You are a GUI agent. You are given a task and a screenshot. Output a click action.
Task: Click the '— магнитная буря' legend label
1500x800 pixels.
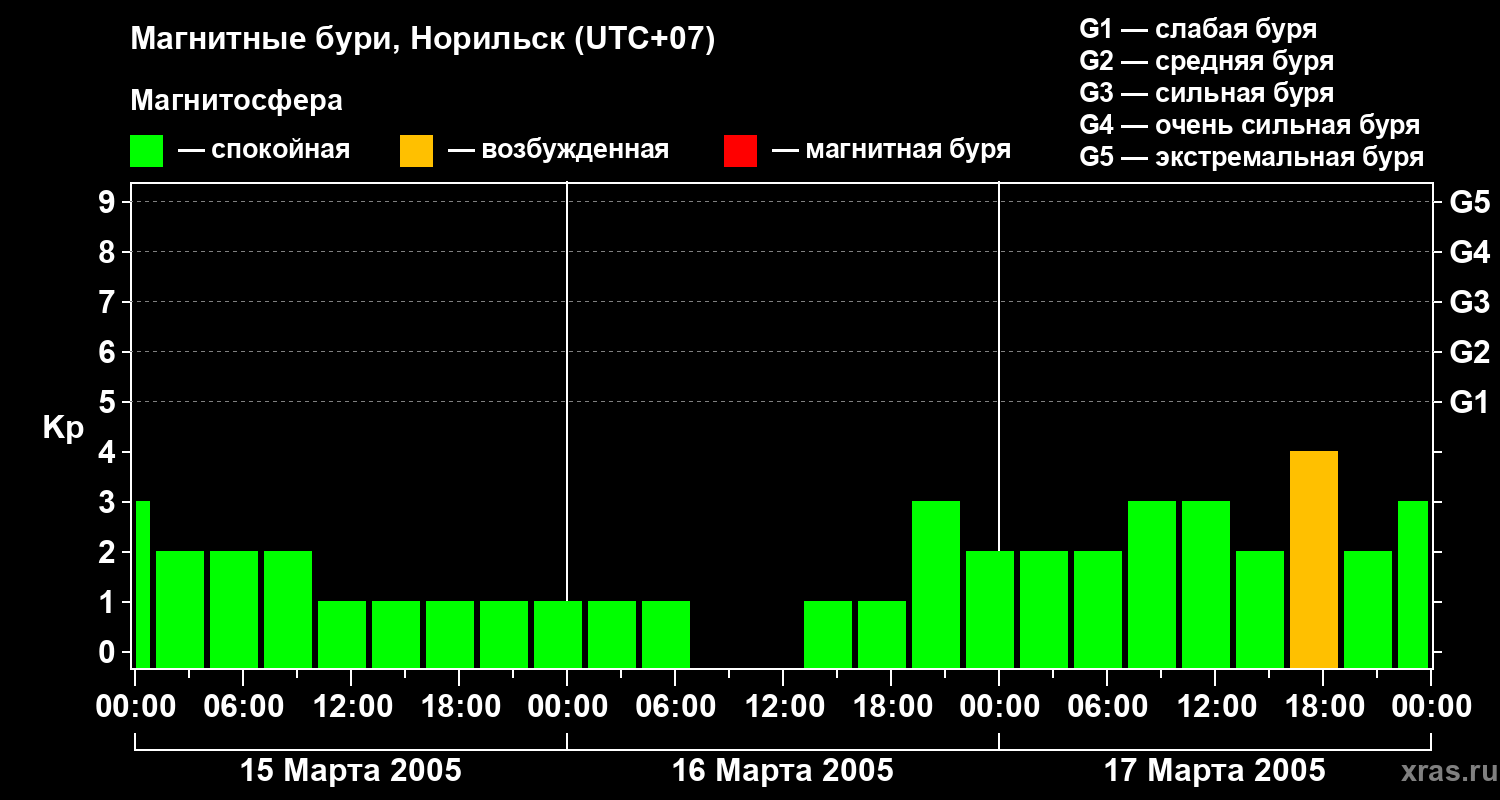pos(891,150)
